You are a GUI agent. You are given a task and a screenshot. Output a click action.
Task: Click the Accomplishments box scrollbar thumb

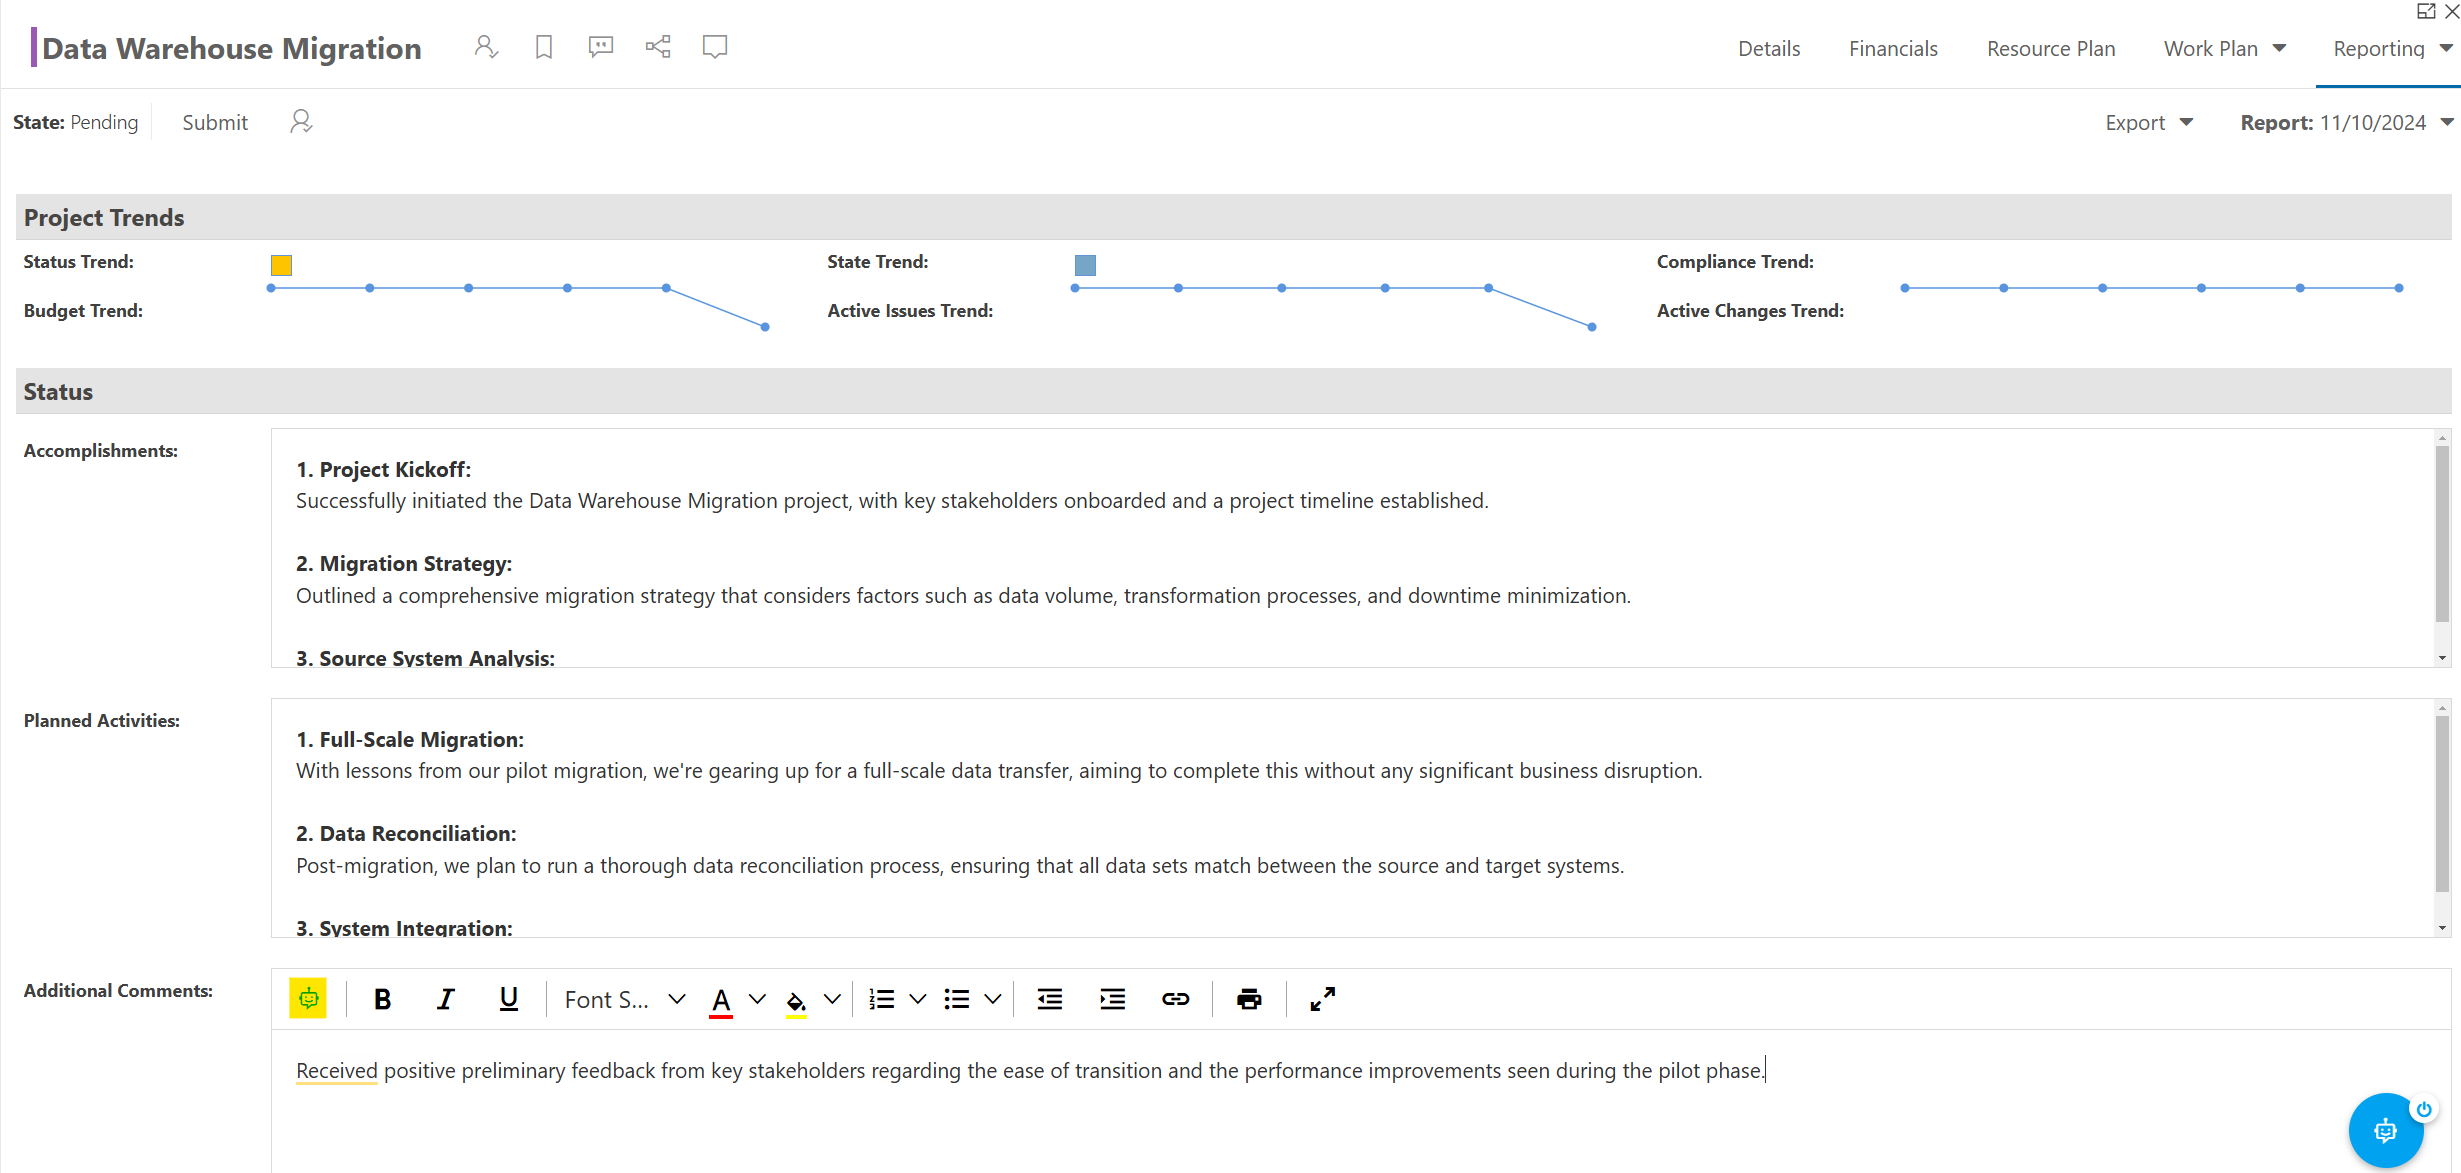click(2442, 535)
